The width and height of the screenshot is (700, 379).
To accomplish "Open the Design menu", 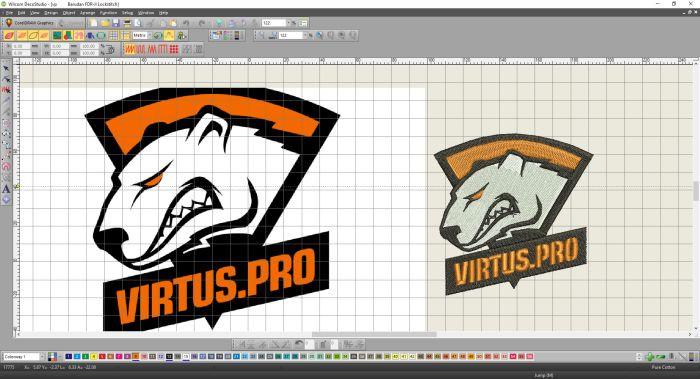I will [50, 13].
